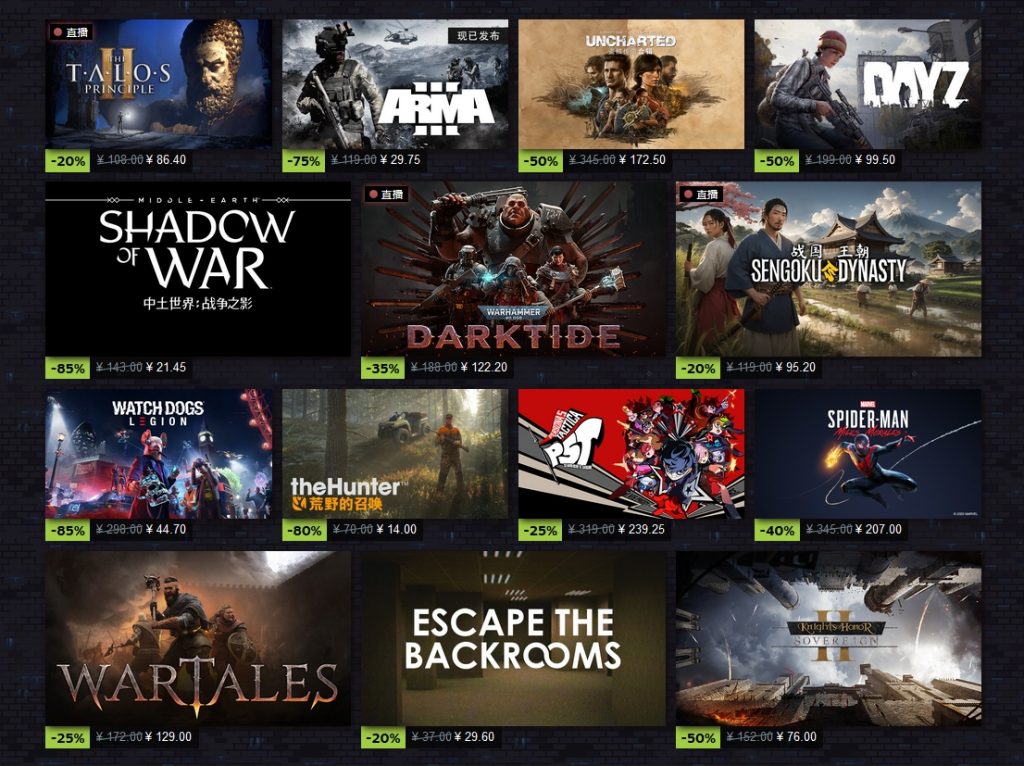Image resolution: width=1024 pixels, height=766 pixels.
Task: Select the Uncharted collection thumbnail
Action: click(x=631, y=84)
